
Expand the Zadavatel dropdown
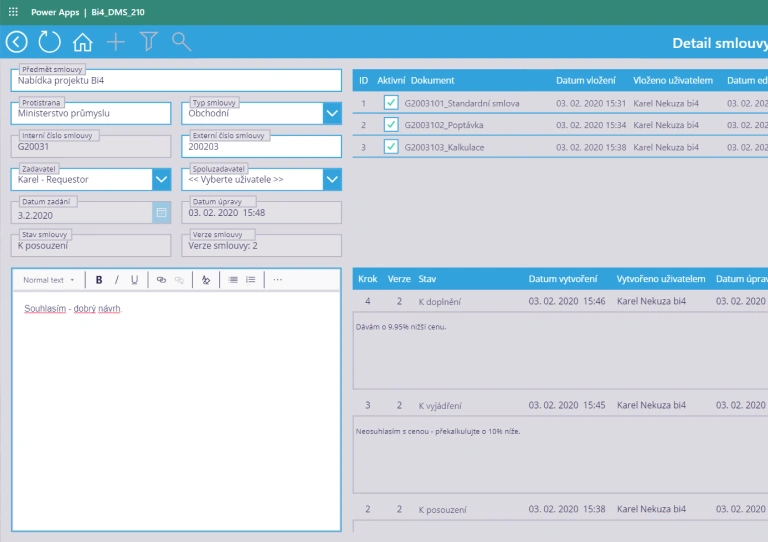(161, 180)
